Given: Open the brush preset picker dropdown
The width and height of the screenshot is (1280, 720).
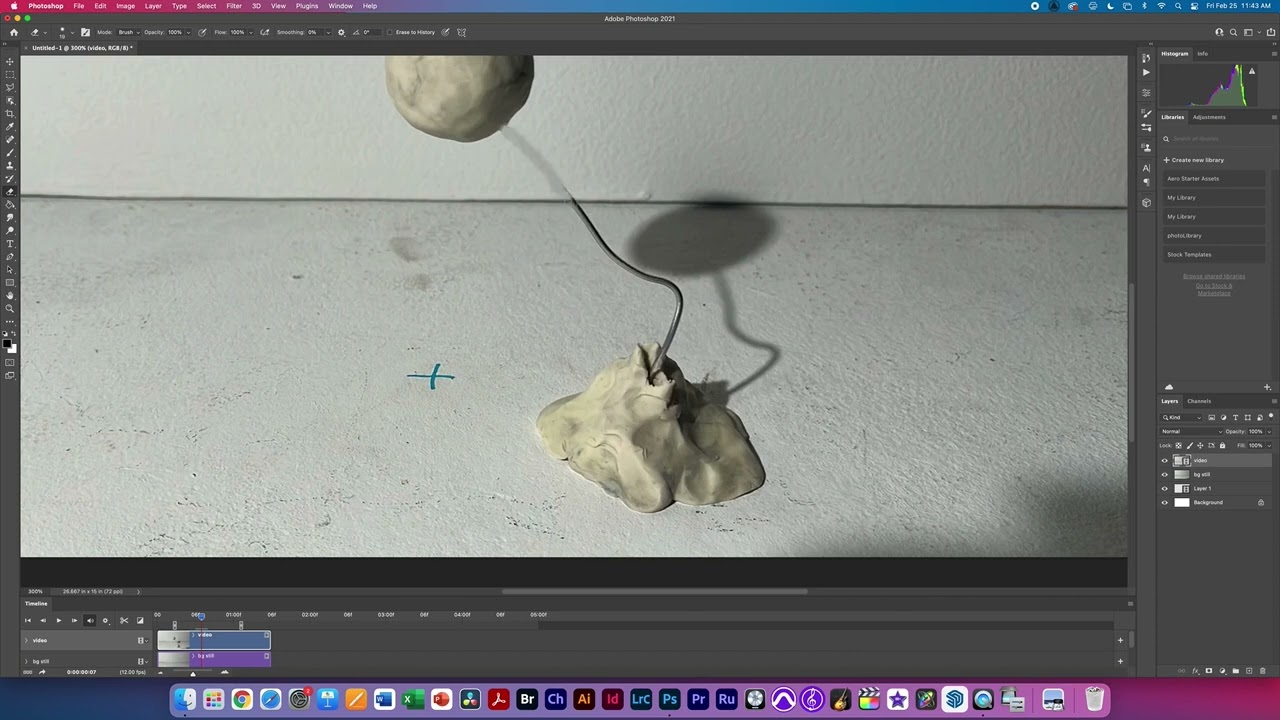Looking at the screenshot, I should point(72,32).
